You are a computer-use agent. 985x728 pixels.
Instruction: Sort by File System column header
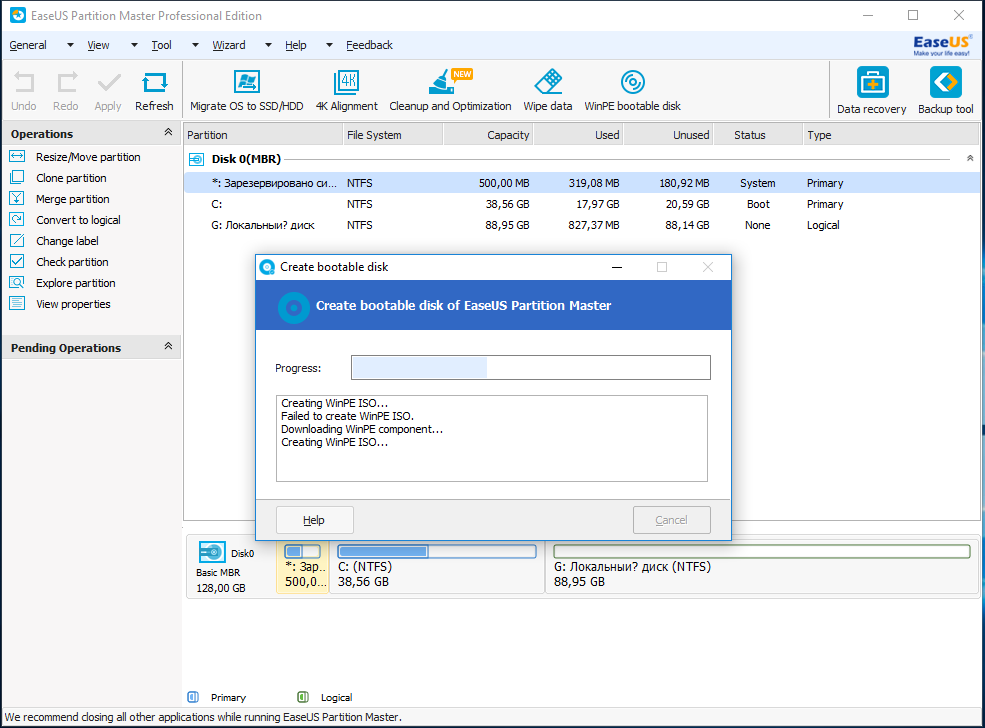point(393,134)
